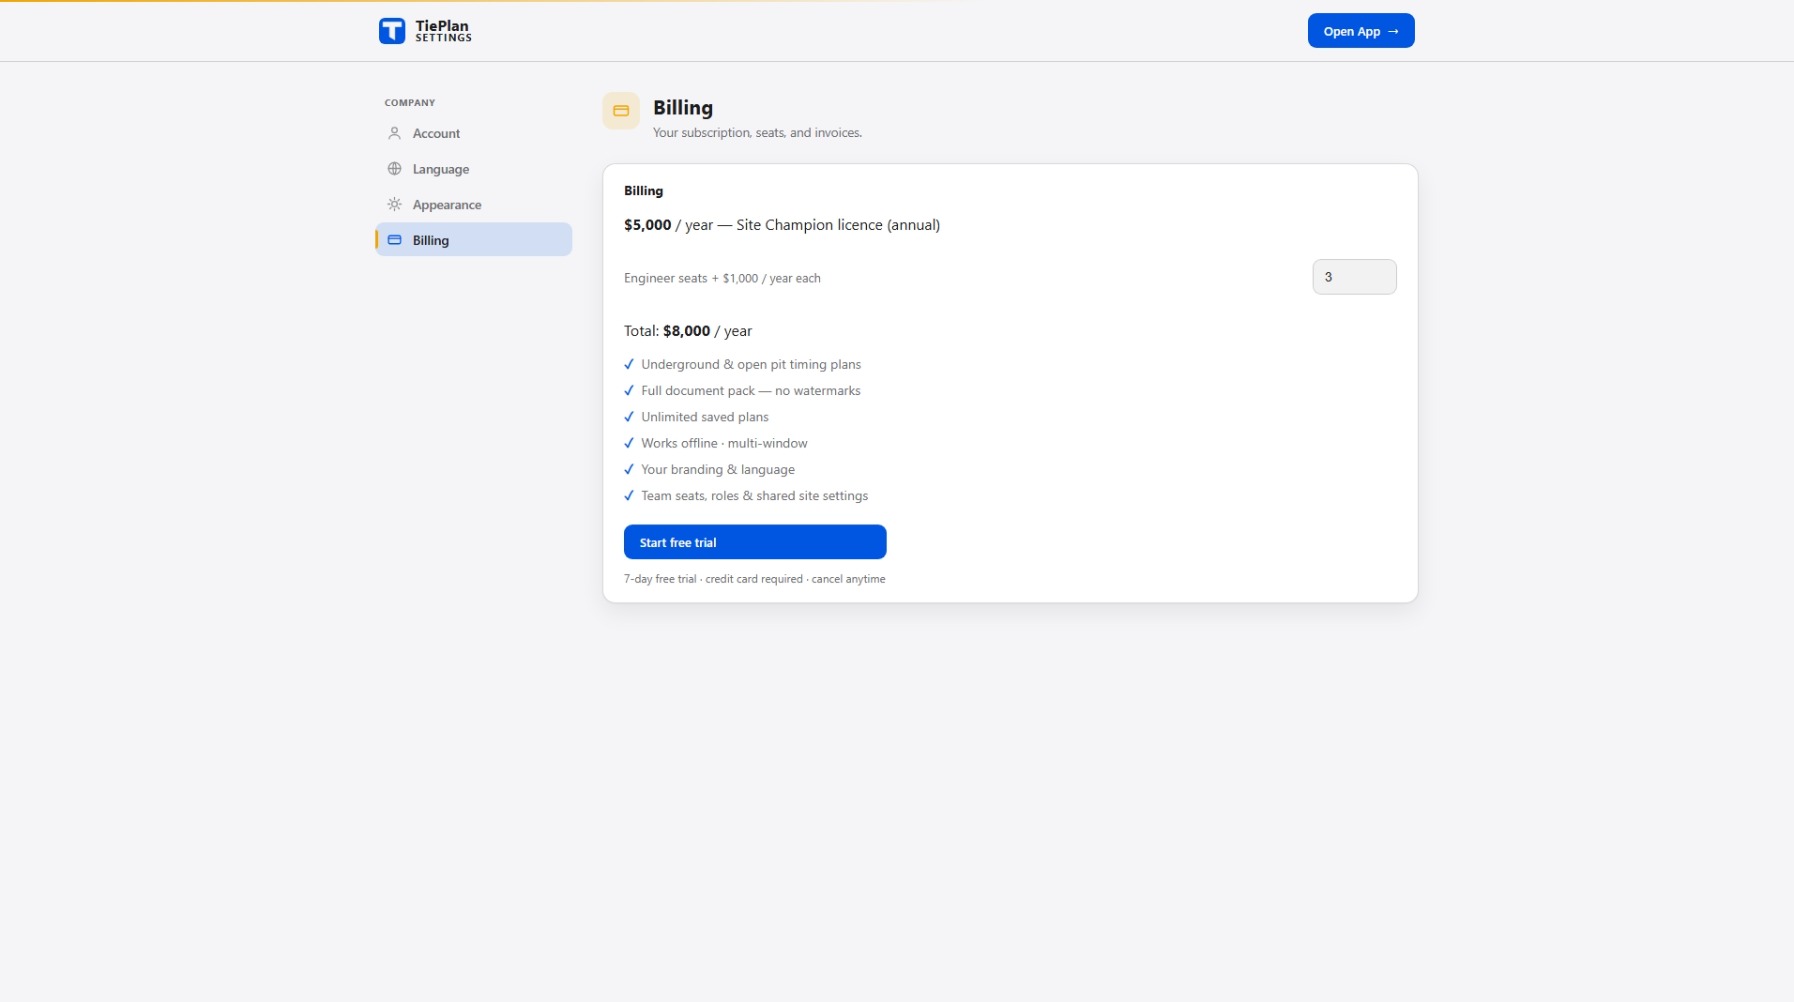Click checkmark beside 'Unlimited saved plans'
This screenshot has height=1002, width=1794.
click(x=629, y=417)
